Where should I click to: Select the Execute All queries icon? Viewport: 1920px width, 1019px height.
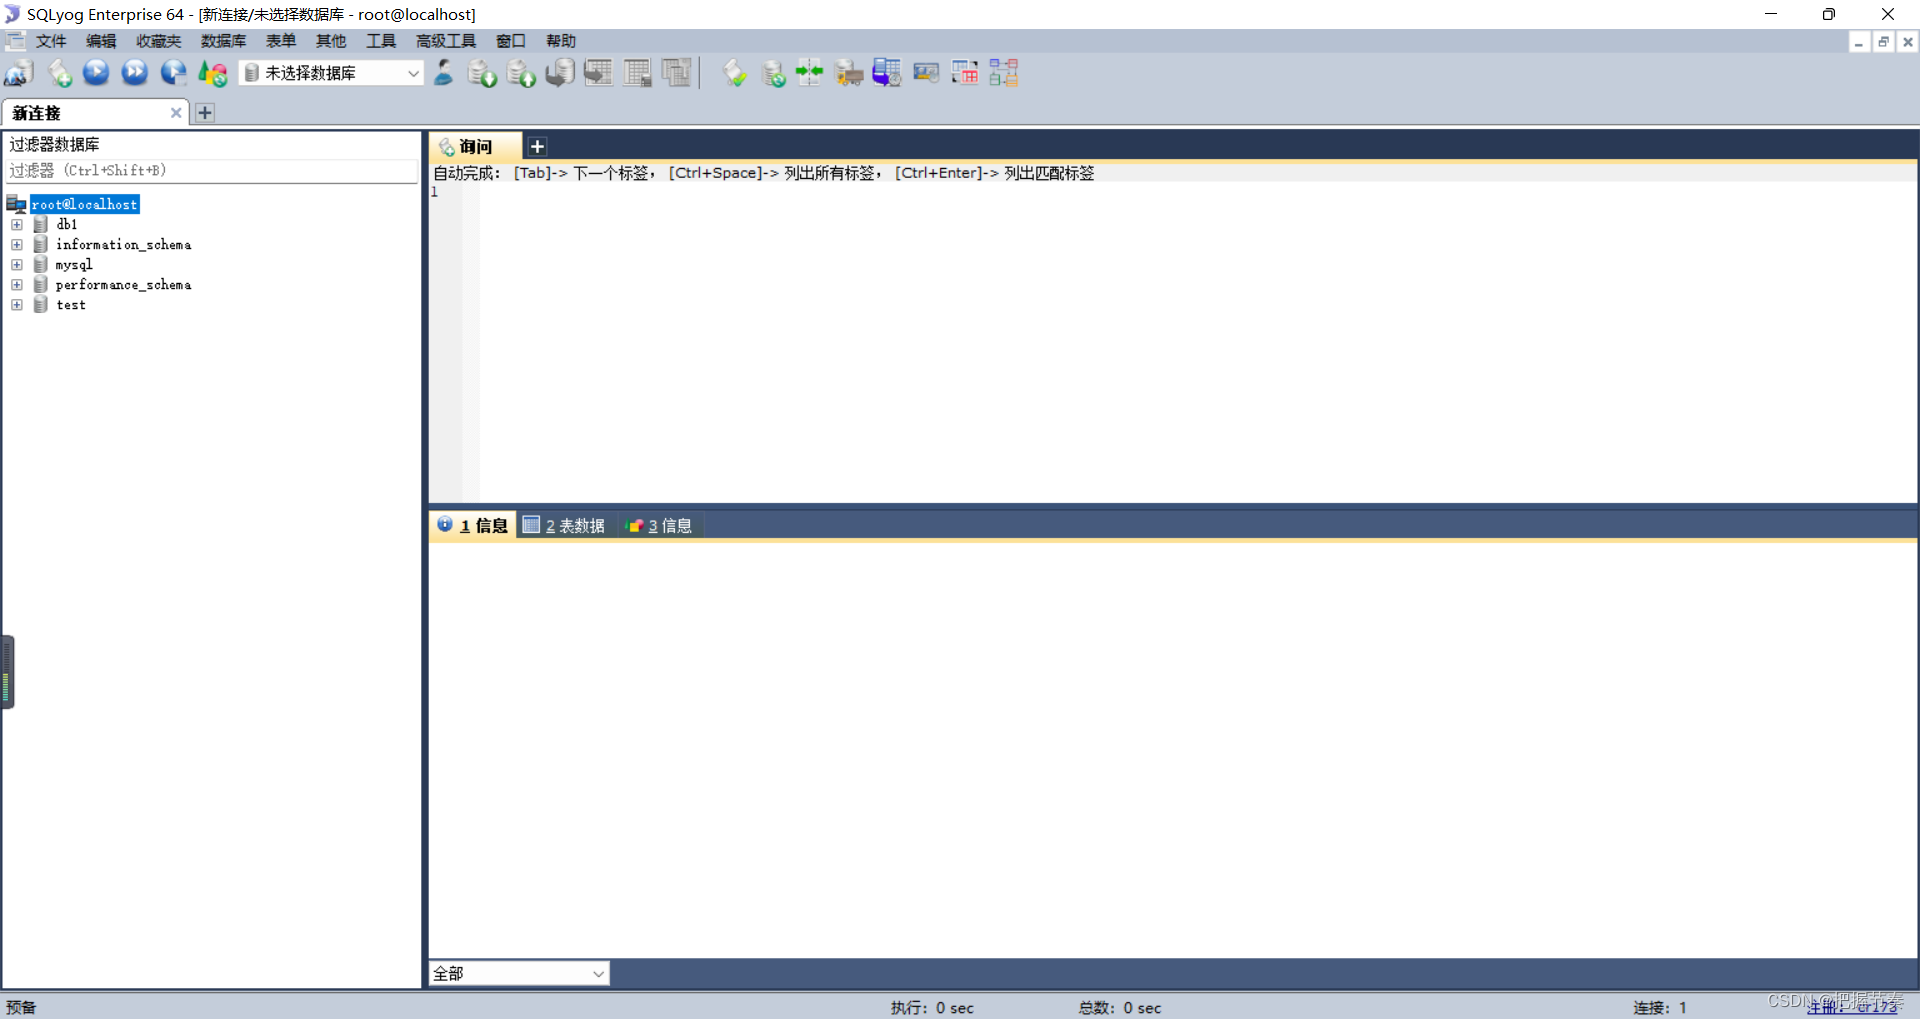click(134, 73)
